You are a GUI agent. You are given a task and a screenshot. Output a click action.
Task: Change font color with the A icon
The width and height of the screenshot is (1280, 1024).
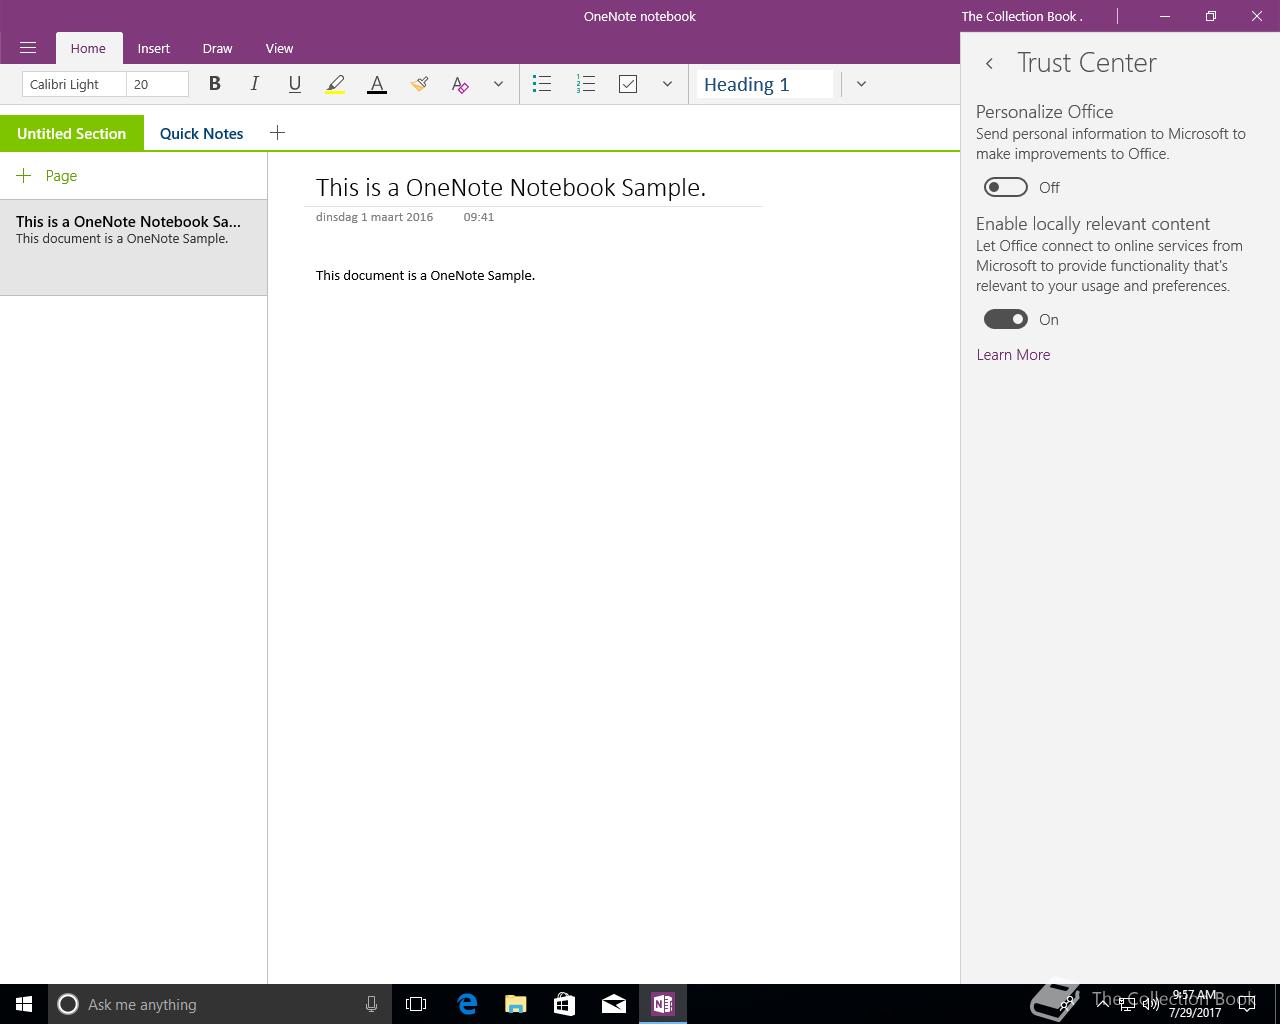377,84
